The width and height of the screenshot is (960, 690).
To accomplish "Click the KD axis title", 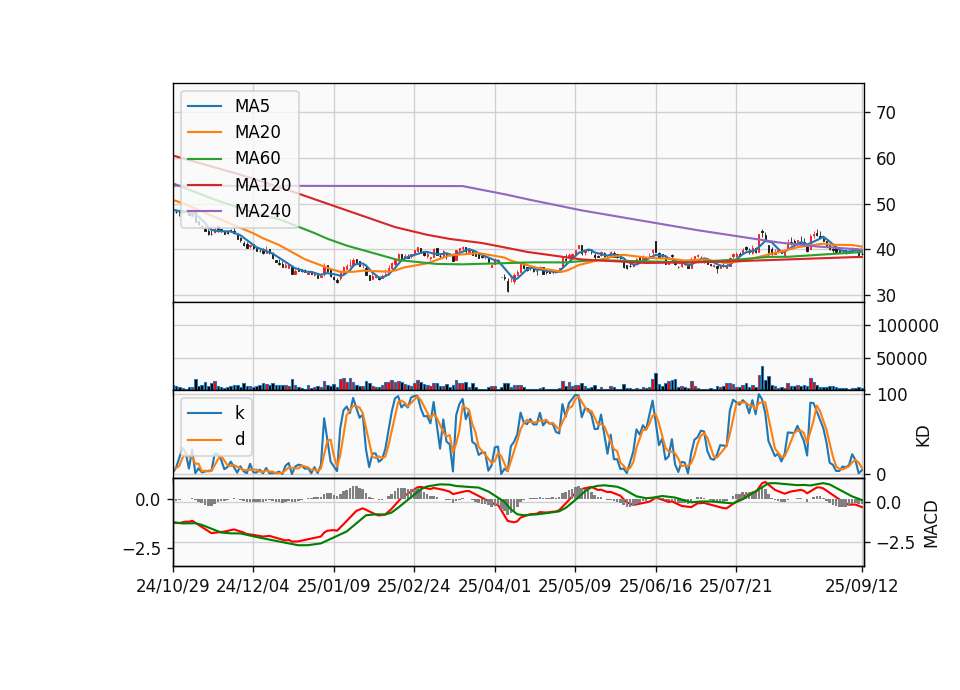I will click(x=923, y=436).
